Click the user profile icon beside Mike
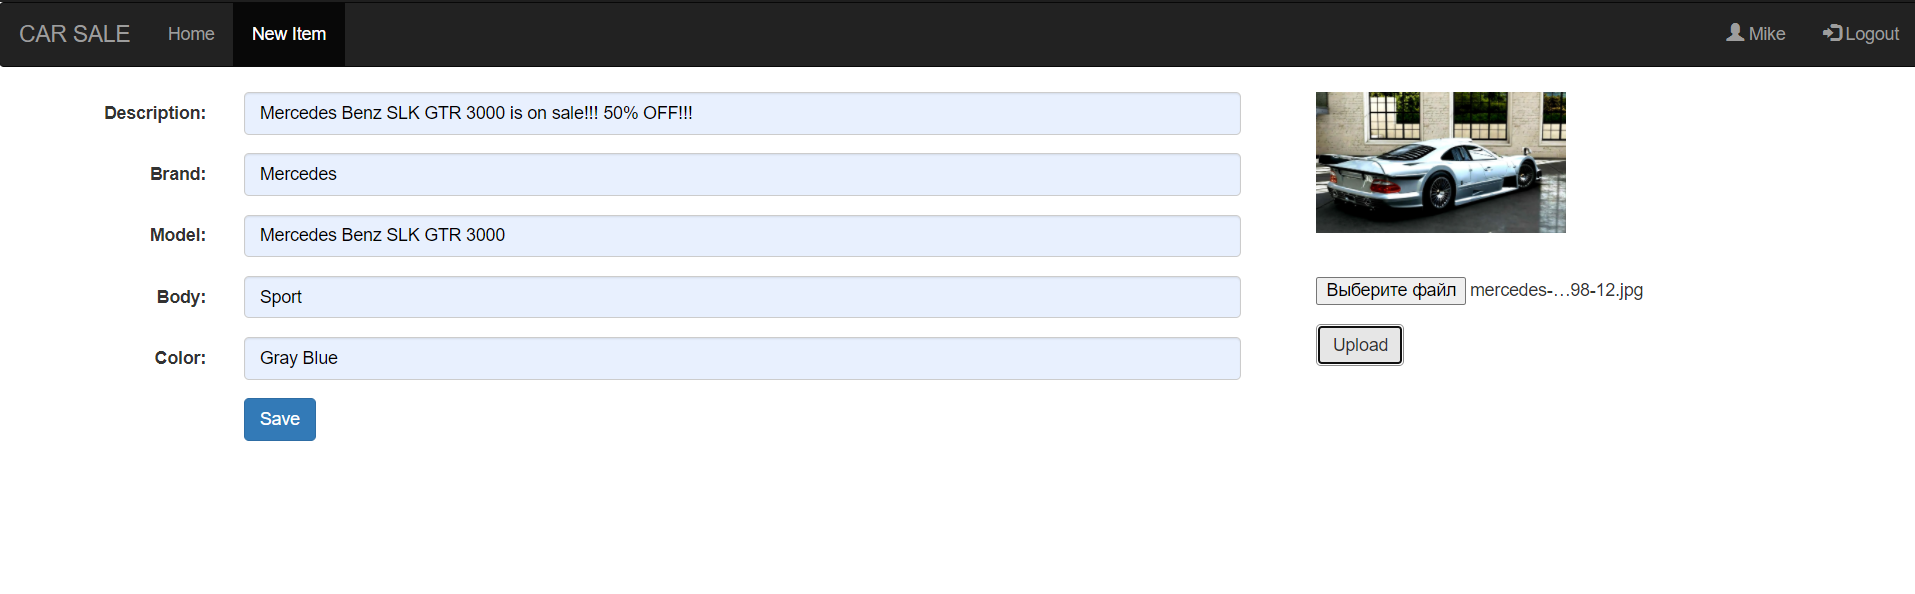Screen dimensions: 1915x594 1735,33
